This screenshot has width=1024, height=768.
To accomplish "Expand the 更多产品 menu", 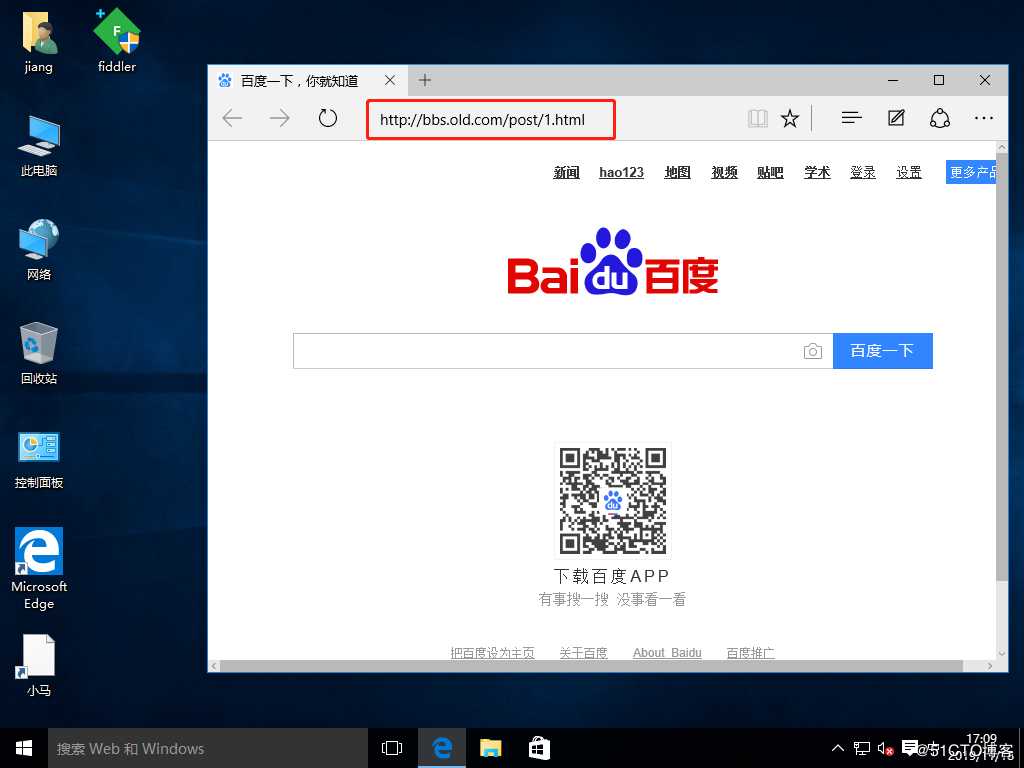I will [971, 172].
